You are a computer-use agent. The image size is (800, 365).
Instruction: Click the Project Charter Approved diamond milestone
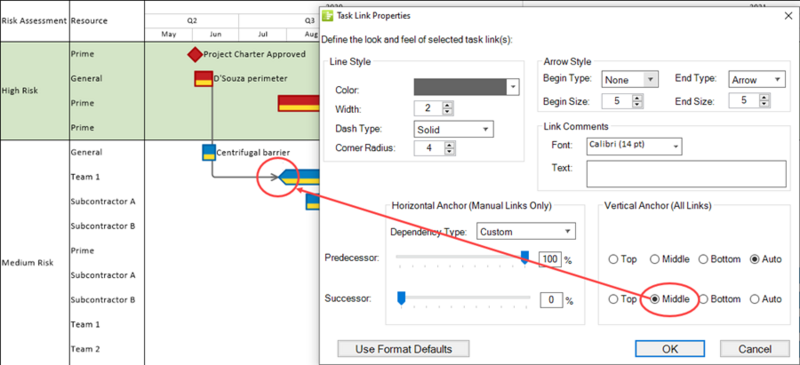coord(195,54)
